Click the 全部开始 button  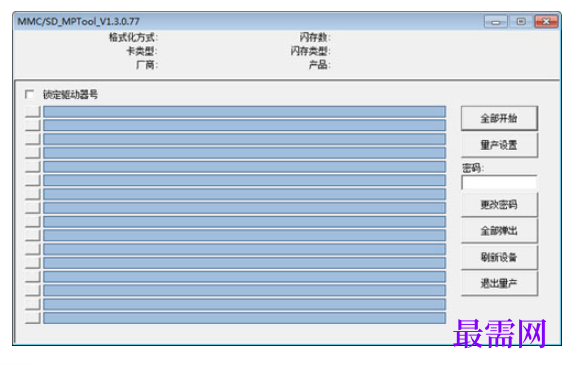pyautogui.click(x=499, y=118)
